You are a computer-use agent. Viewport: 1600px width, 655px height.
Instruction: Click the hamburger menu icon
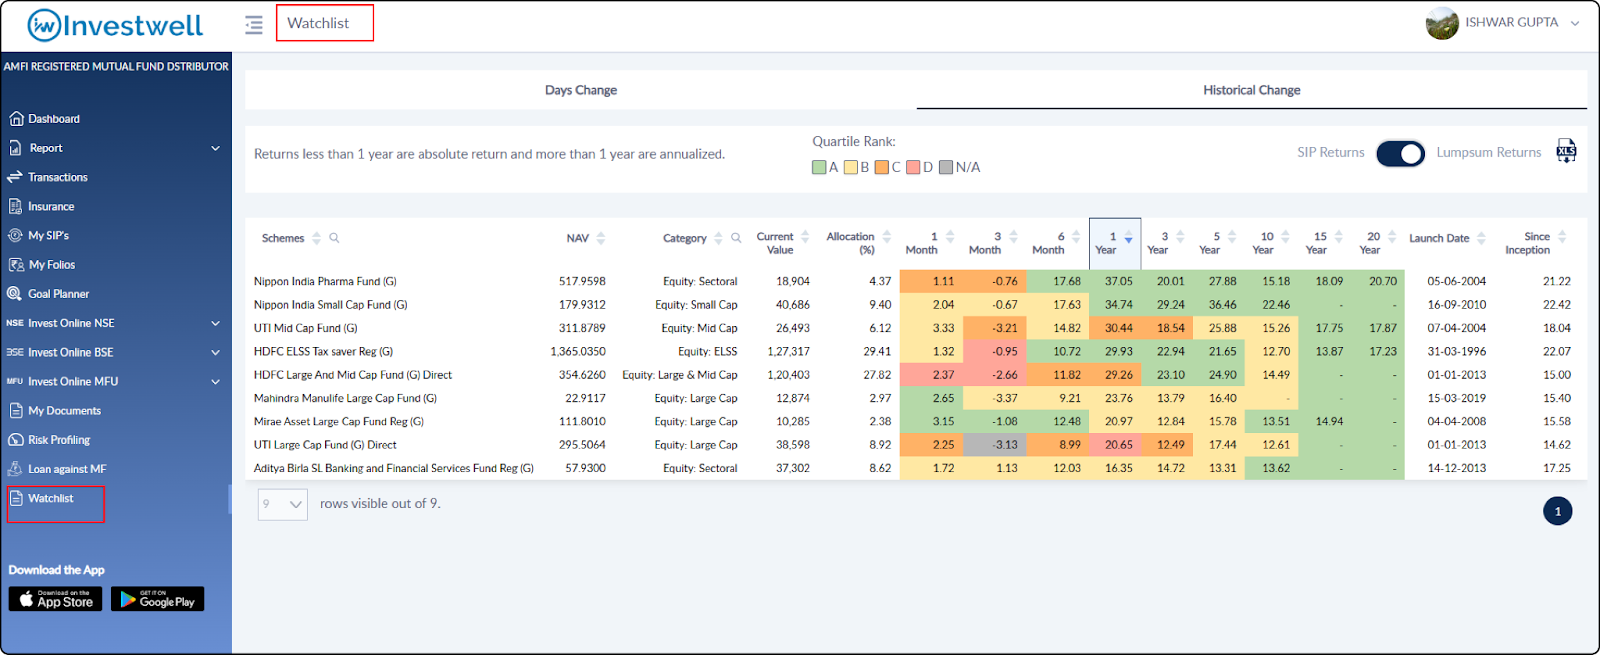click(x=254, y=24)
